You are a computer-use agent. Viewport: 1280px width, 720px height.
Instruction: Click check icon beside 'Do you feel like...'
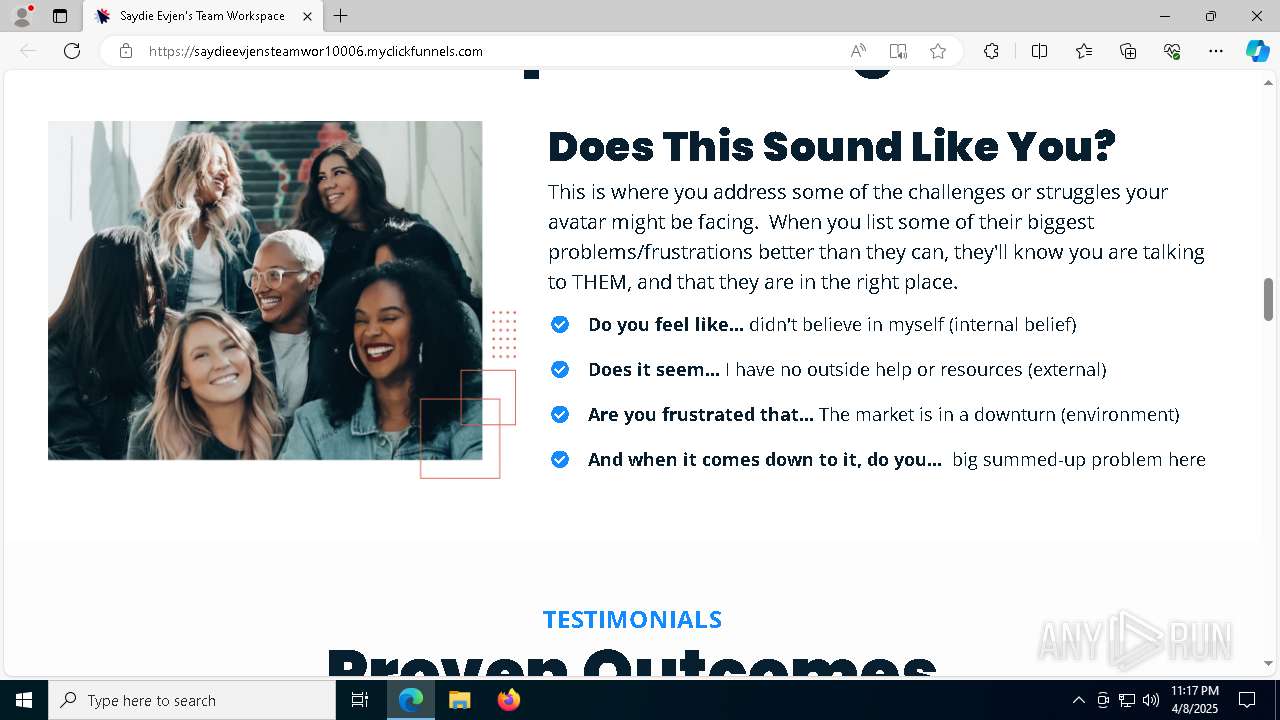560,324
